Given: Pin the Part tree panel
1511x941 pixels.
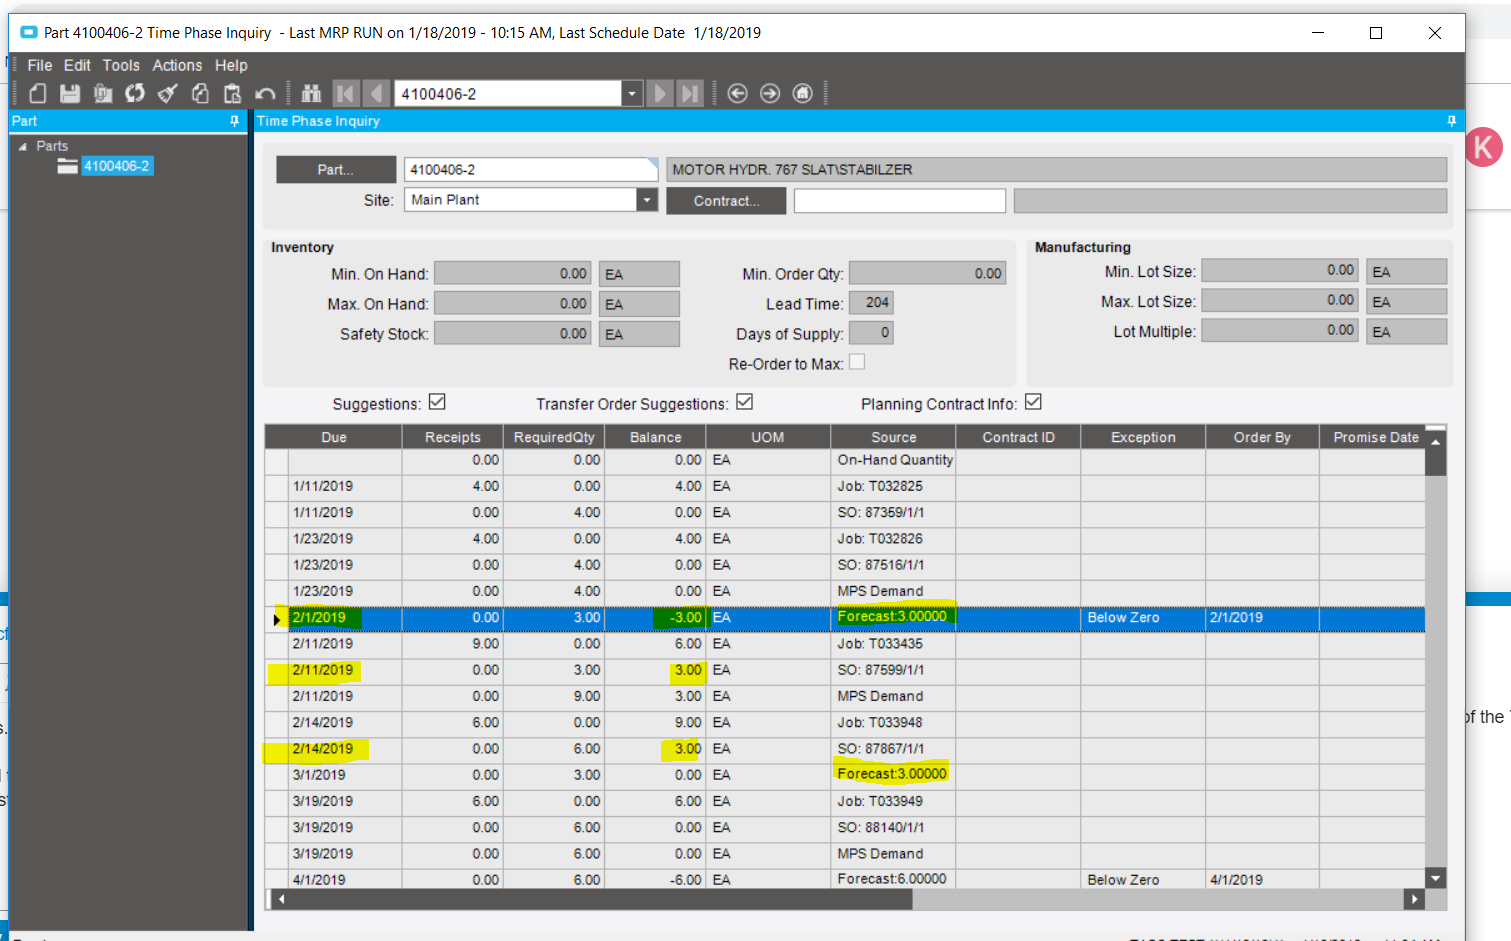Looking at the screenshot, I should (x=235, y=121).
